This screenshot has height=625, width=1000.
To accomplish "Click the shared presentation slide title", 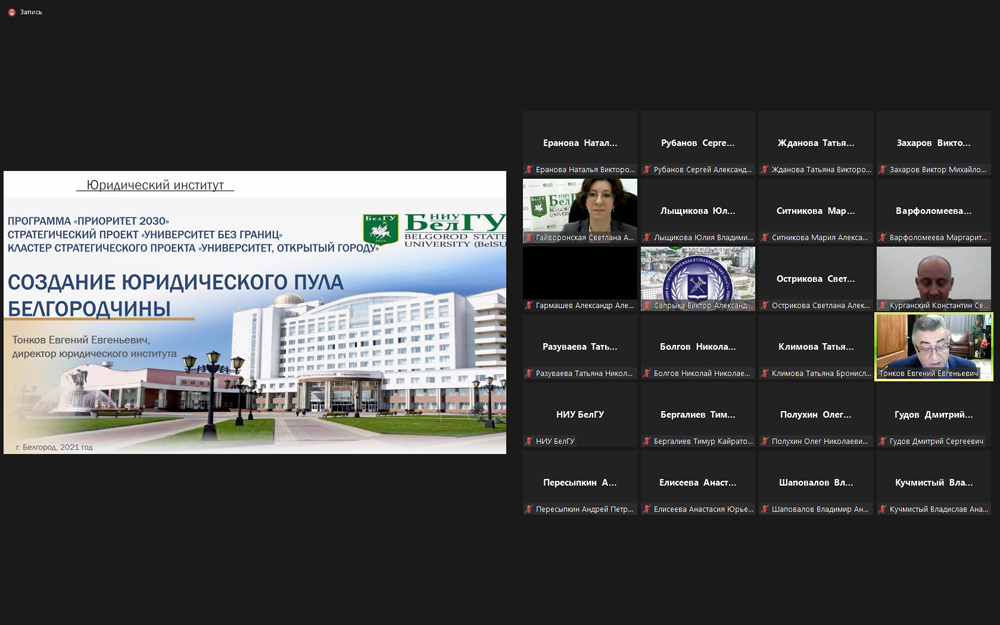I will pos(175,294).
